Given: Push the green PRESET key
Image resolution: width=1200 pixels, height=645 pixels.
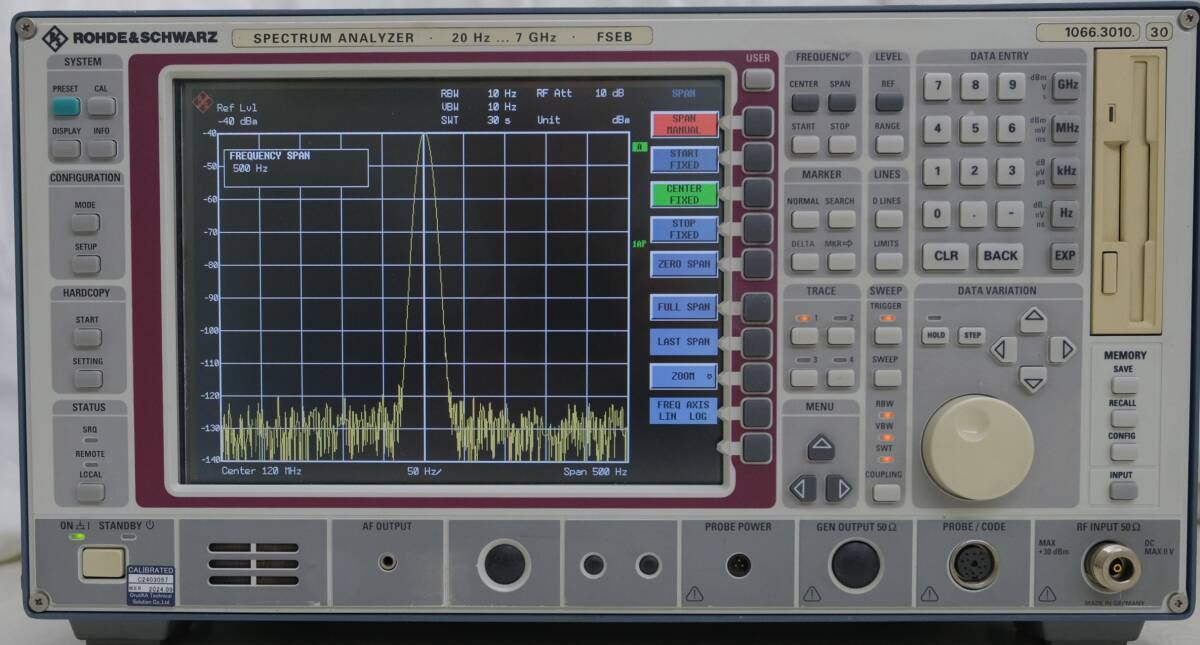Looking at the screenshot, I should click(x=66, y=106).
